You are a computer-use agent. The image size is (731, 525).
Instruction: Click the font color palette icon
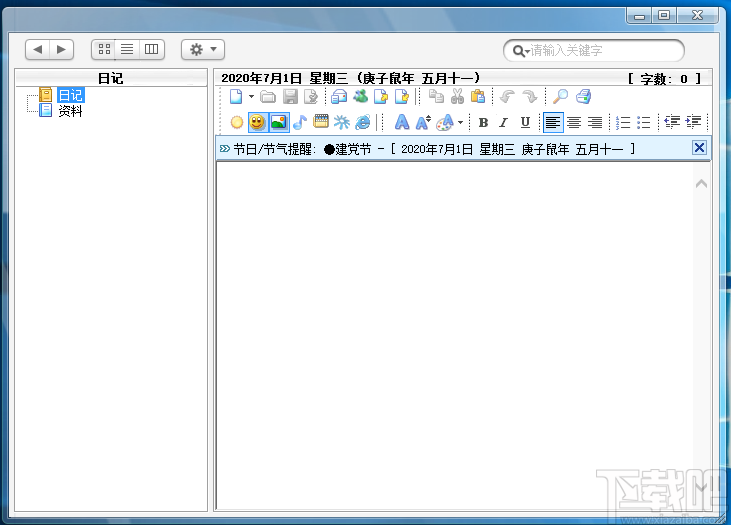click(x=445, y=123)
